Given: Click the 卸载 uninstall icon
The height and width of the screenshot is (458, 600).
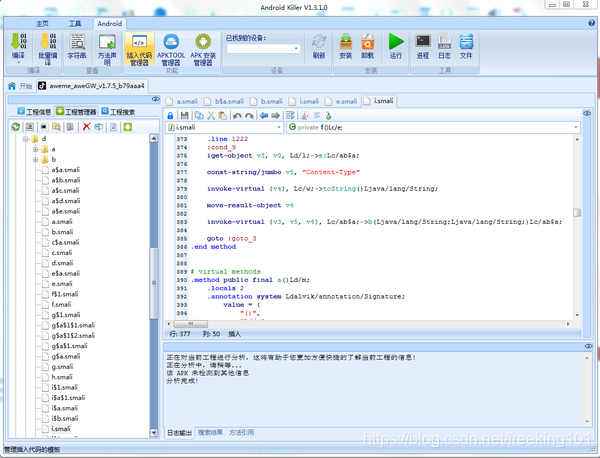Looking at the screenshot, I should [367, 42].
